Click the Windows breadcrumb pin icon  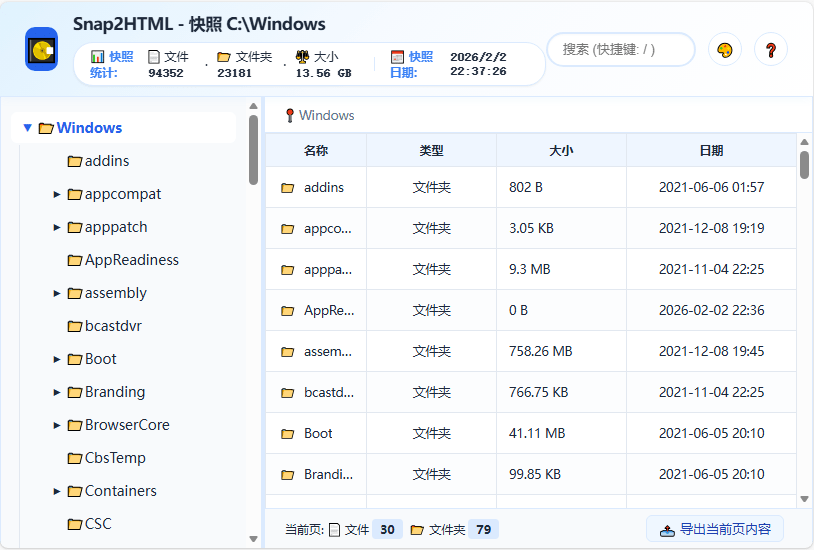pyautogui.click(x=289, y=115)
